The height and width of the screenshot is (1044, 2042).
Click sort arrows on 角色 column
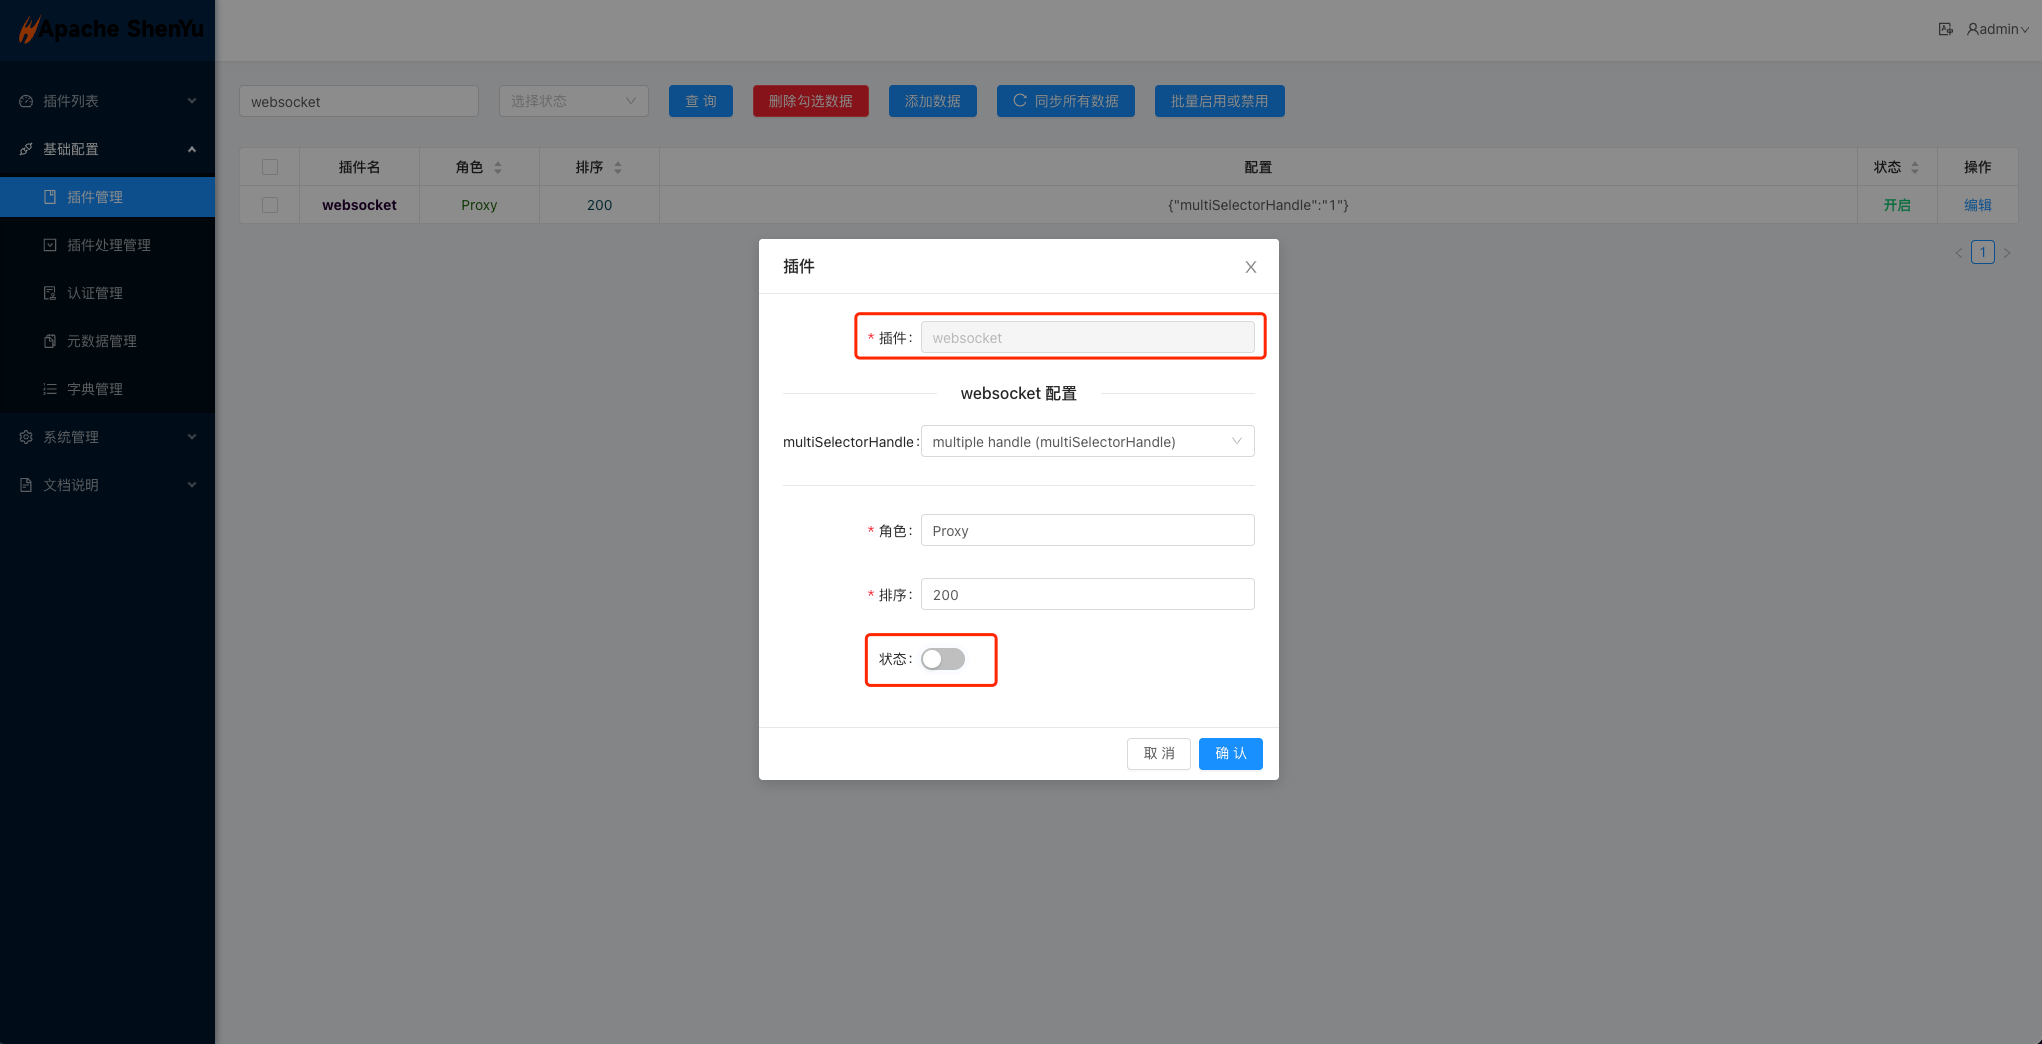coord(498,168)
